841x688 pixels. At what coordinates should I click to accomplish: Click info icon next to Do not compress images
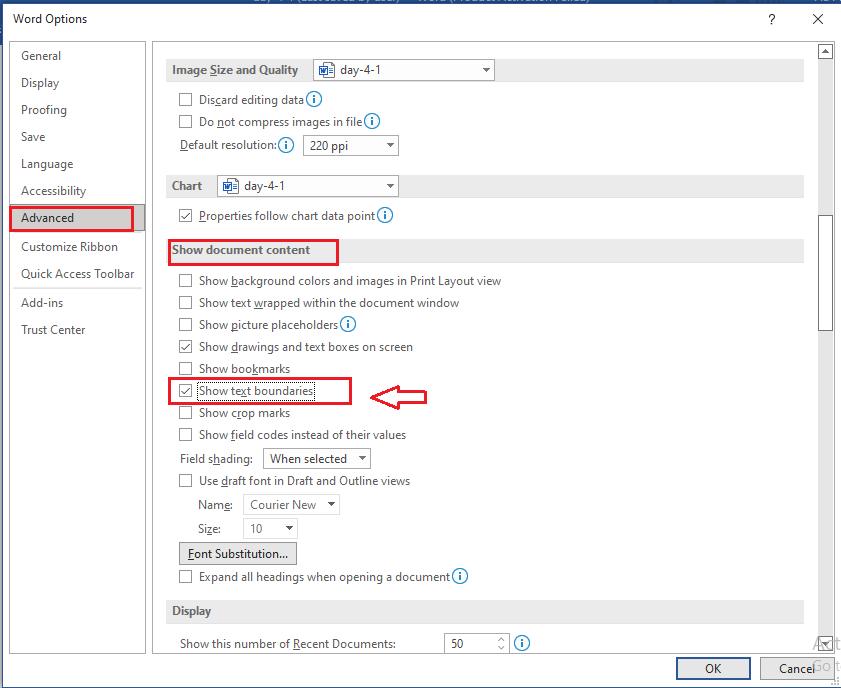point(372,121)
